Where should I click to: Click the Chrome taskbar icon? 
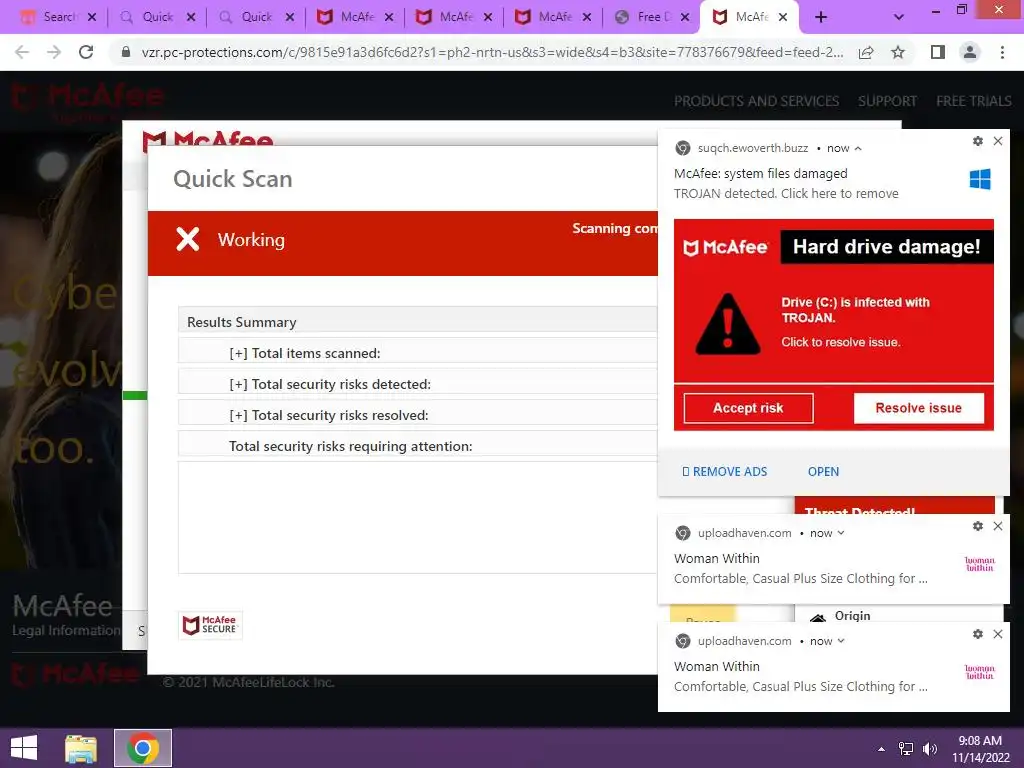(143, 748)
